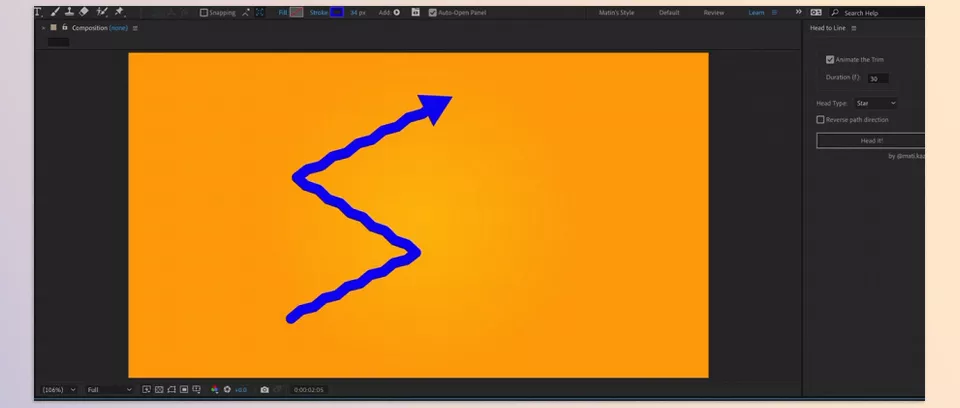
Task: Click the Duration (f) field showing 30
Action: 878,78
